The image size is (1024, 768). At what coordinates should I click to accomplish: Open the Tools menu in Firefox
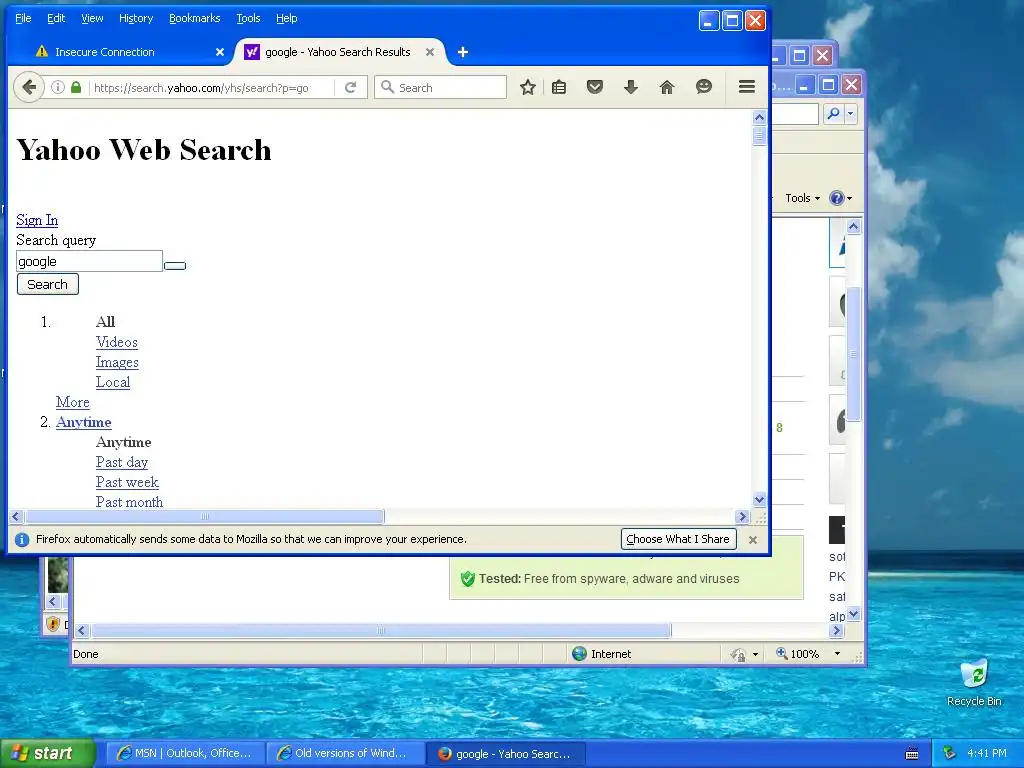coord(248,18)
